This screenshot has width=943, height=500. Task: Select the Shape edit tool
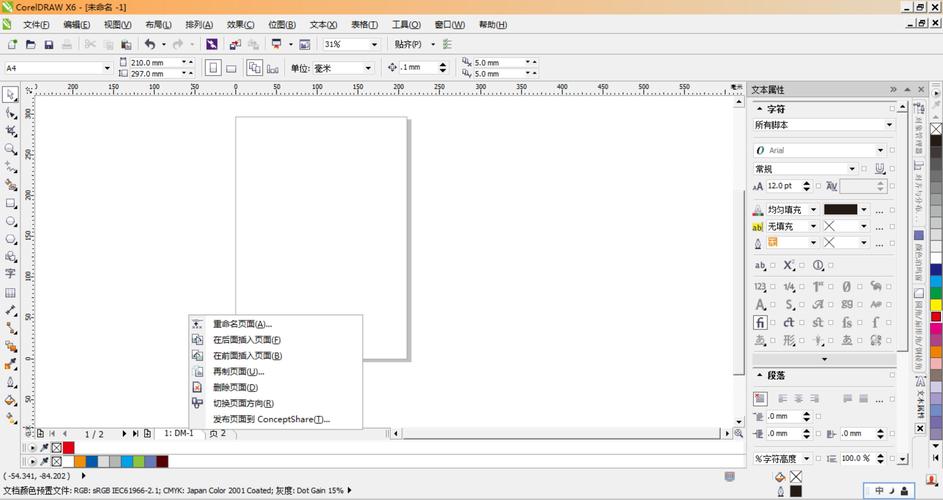tap(10, 113)
